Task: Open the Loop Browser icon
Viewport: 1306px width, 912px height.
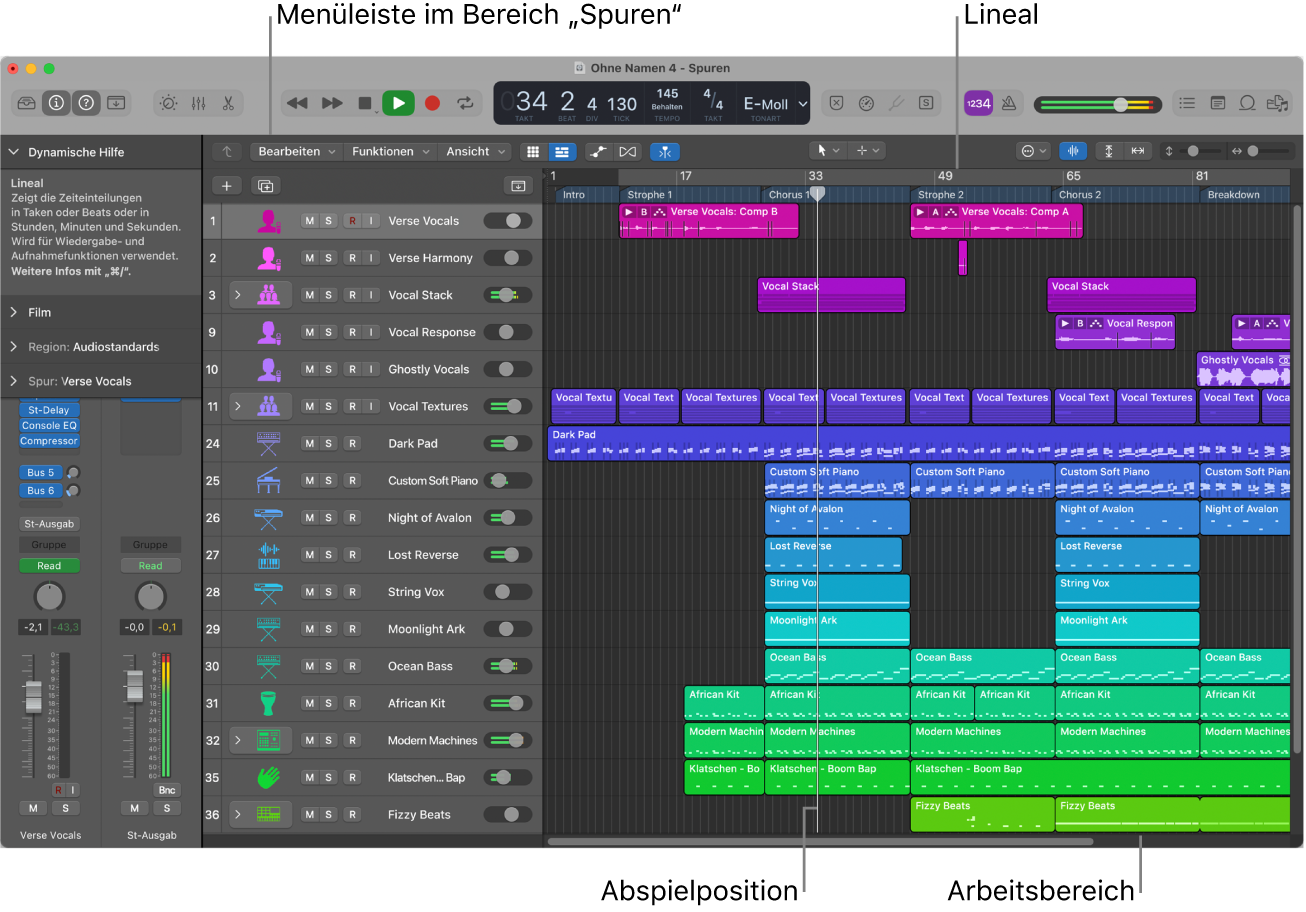Action: click(x=1247, y=102)
